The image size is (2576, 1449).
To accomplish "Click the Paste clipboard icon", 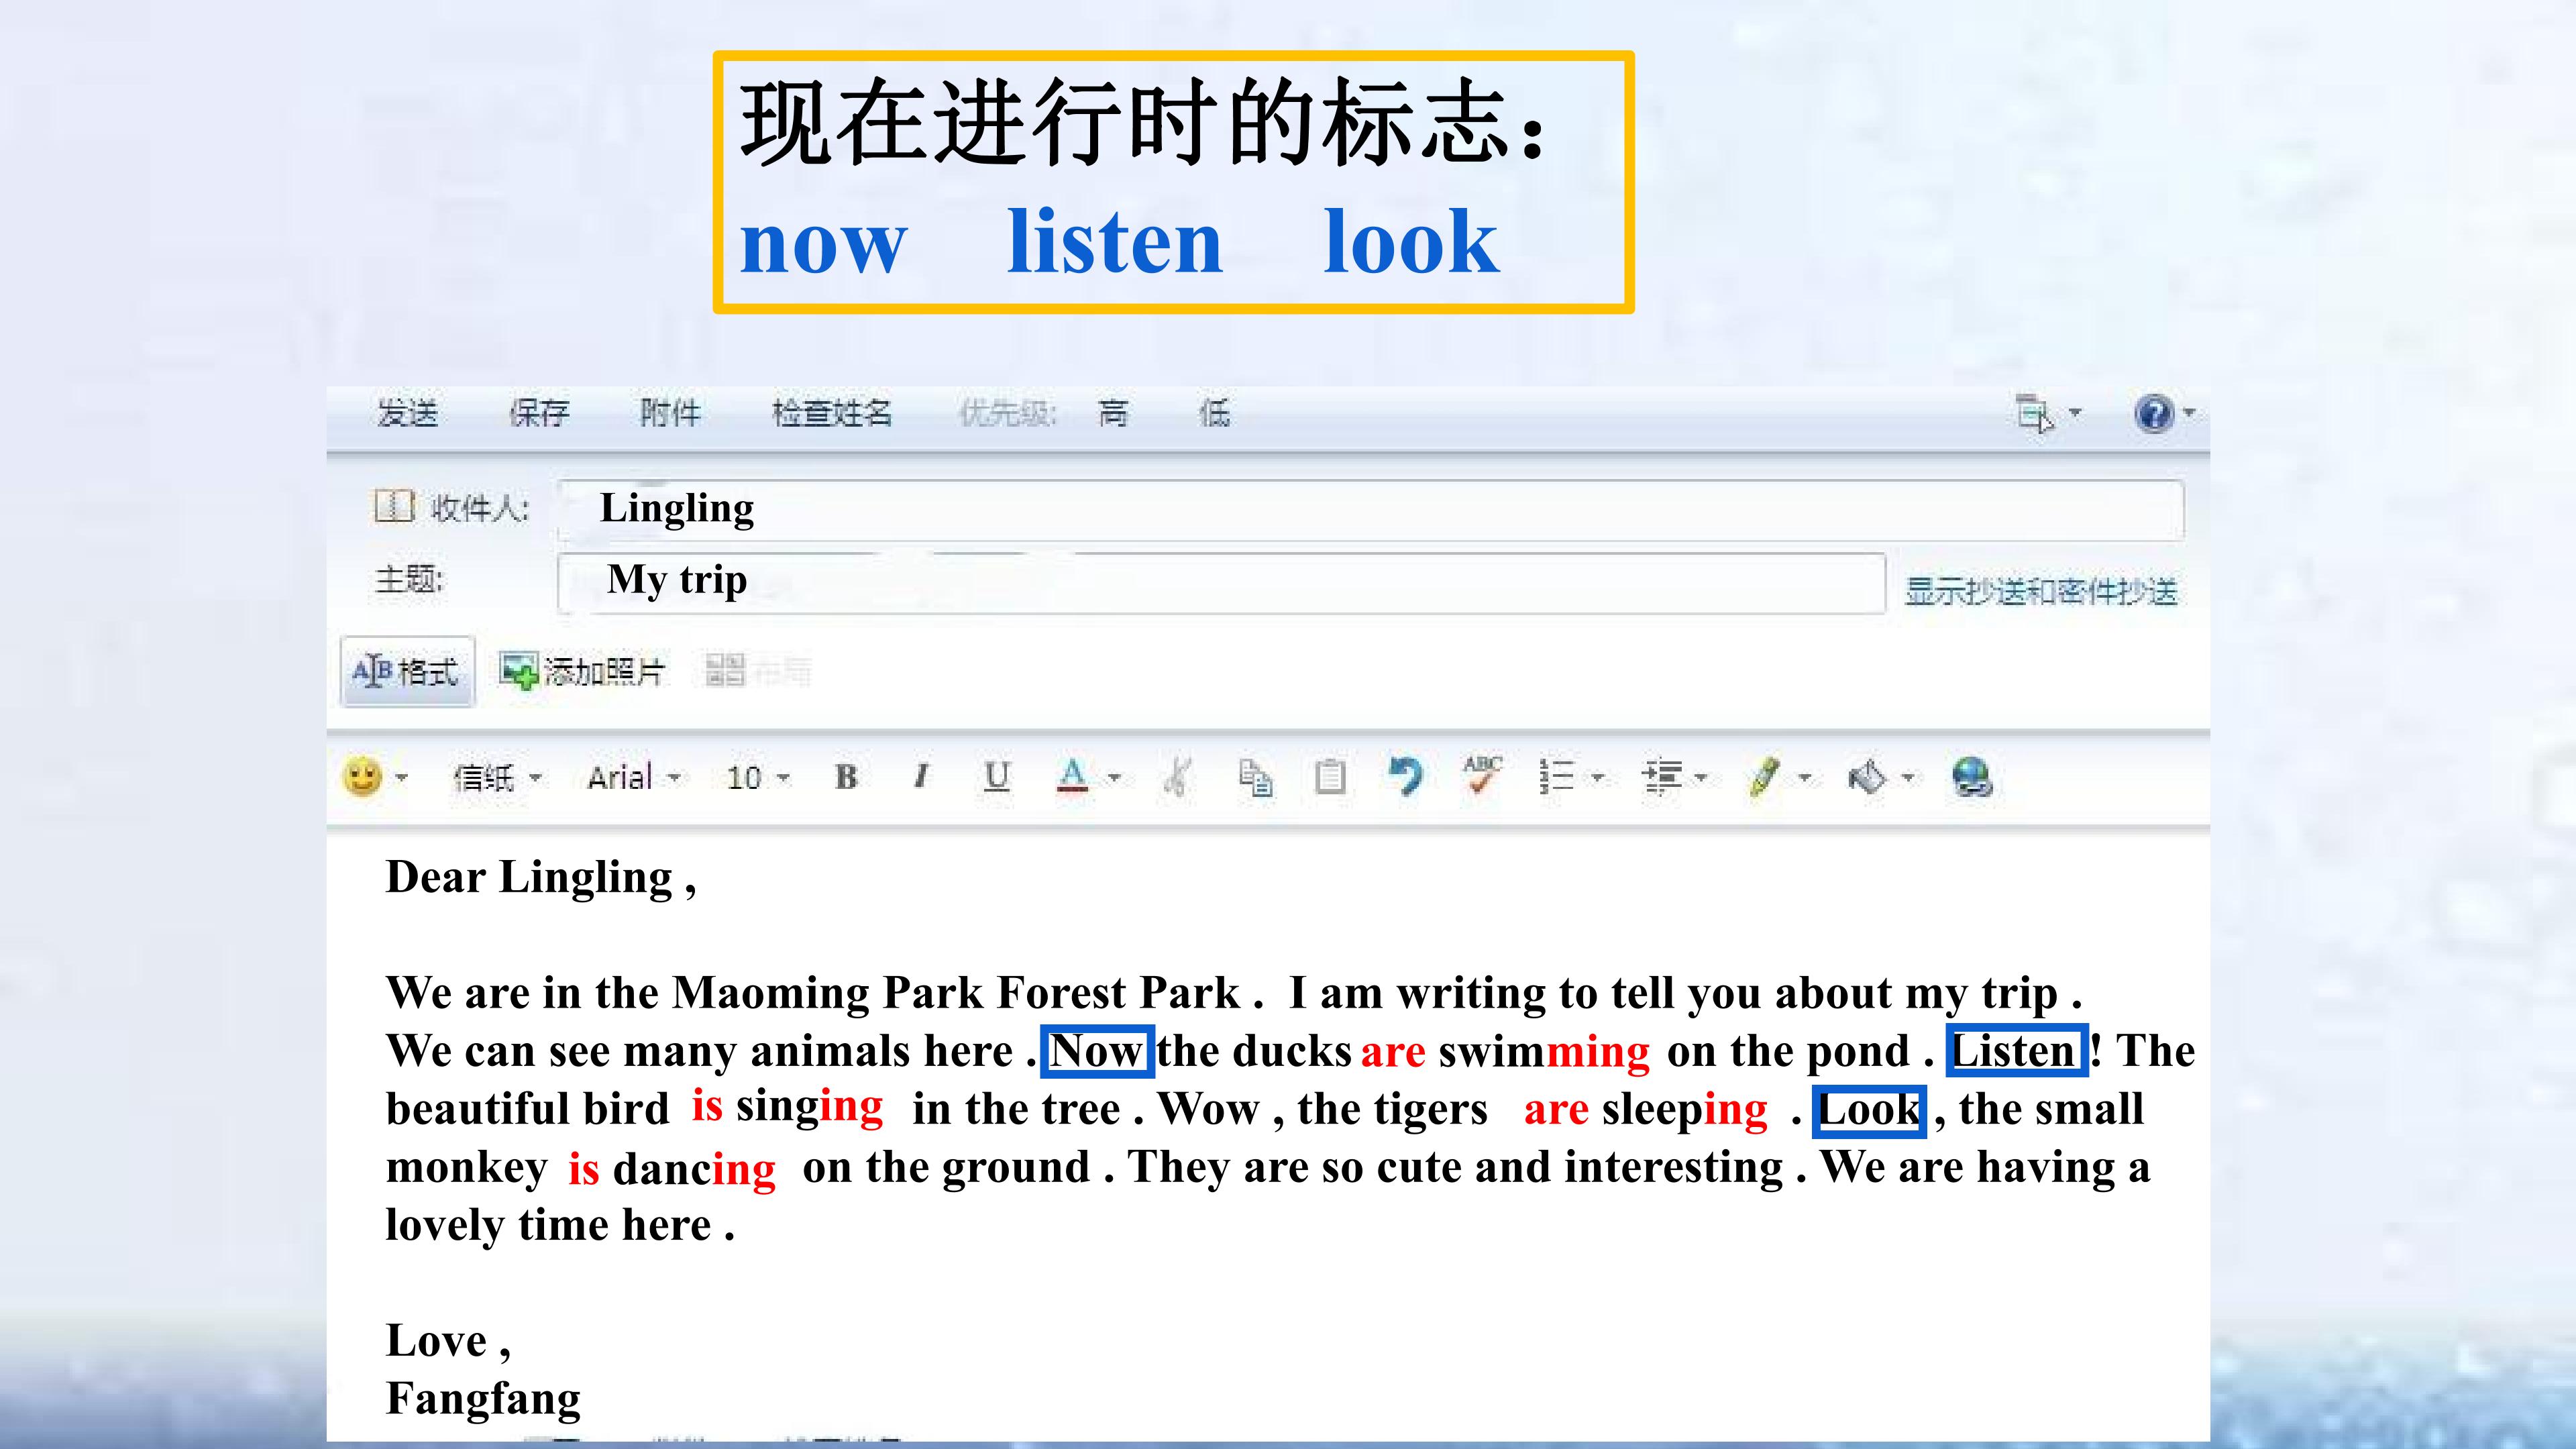I will [x=1329, y=777].
